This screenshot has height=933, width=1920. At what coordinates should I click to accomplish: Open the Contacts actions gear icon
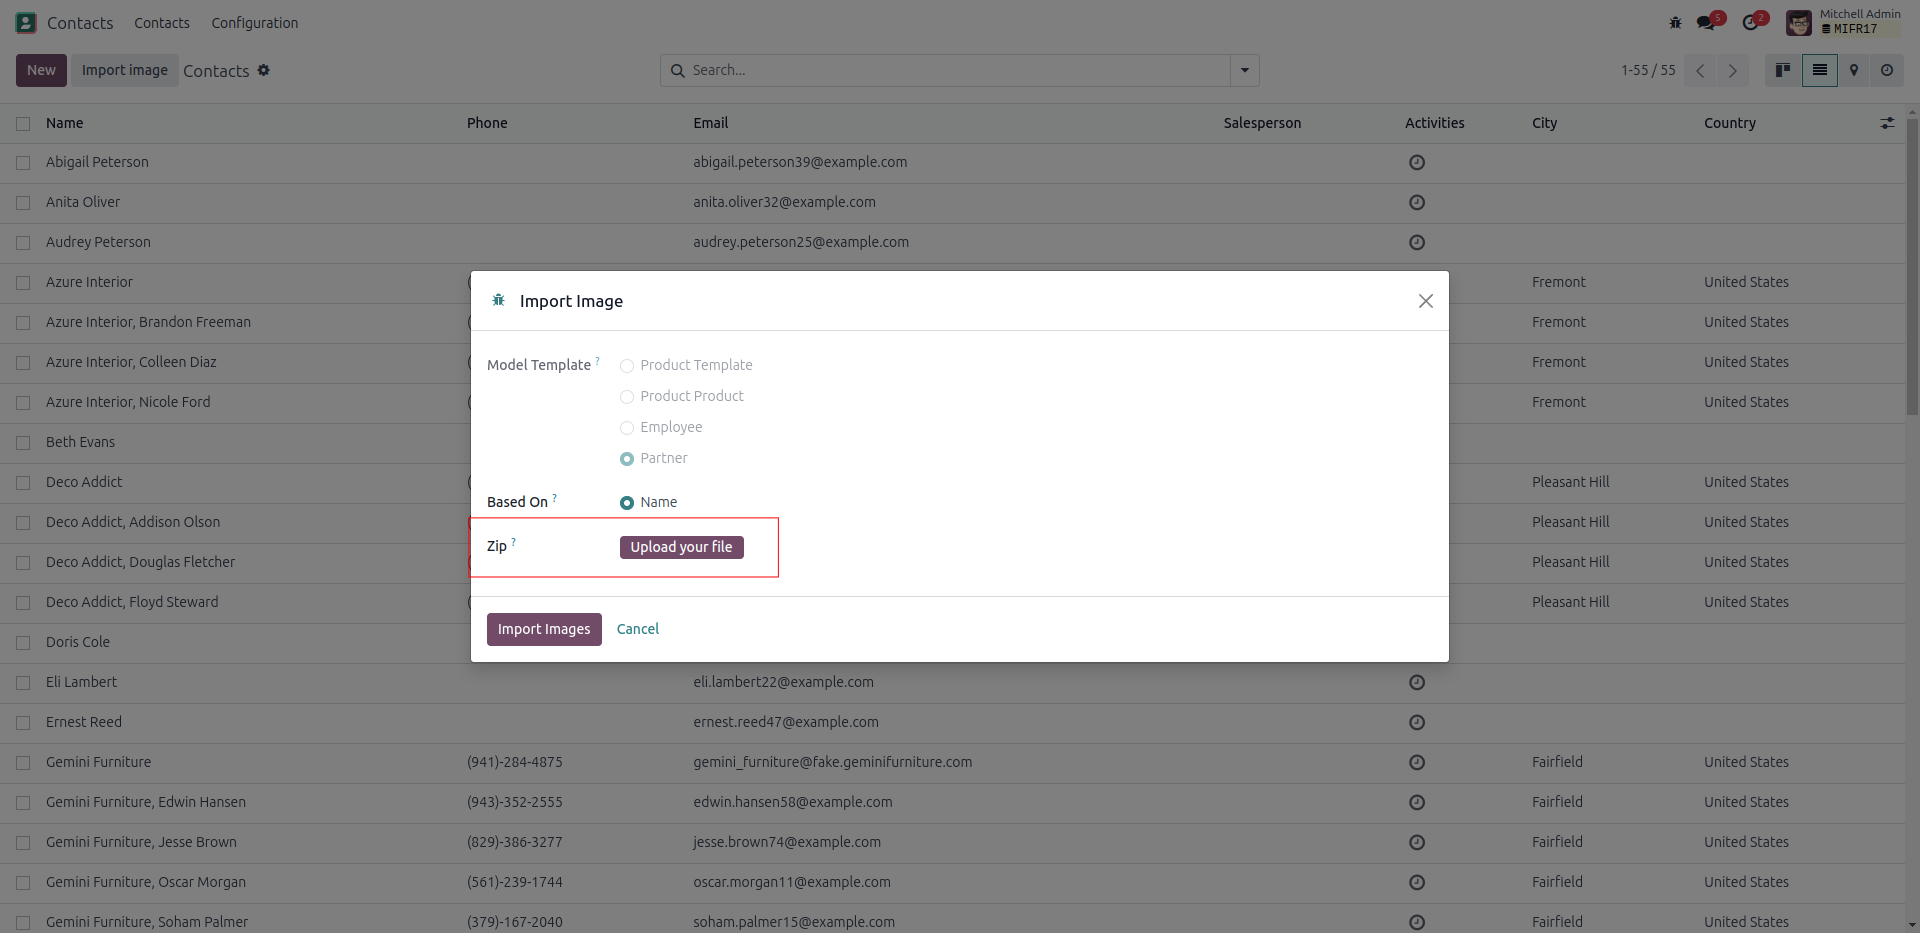click(x=264, y=70)
